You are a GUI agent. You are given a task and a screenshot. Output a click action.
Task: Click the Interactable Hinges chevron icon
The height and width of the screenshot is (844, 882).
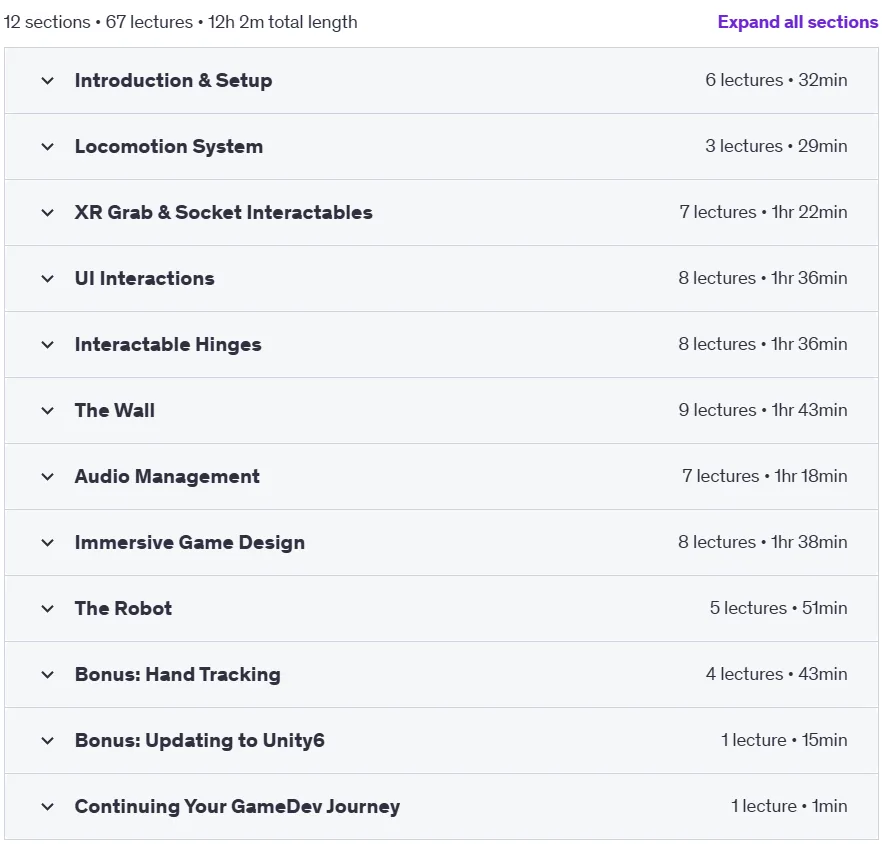[48, 345]
